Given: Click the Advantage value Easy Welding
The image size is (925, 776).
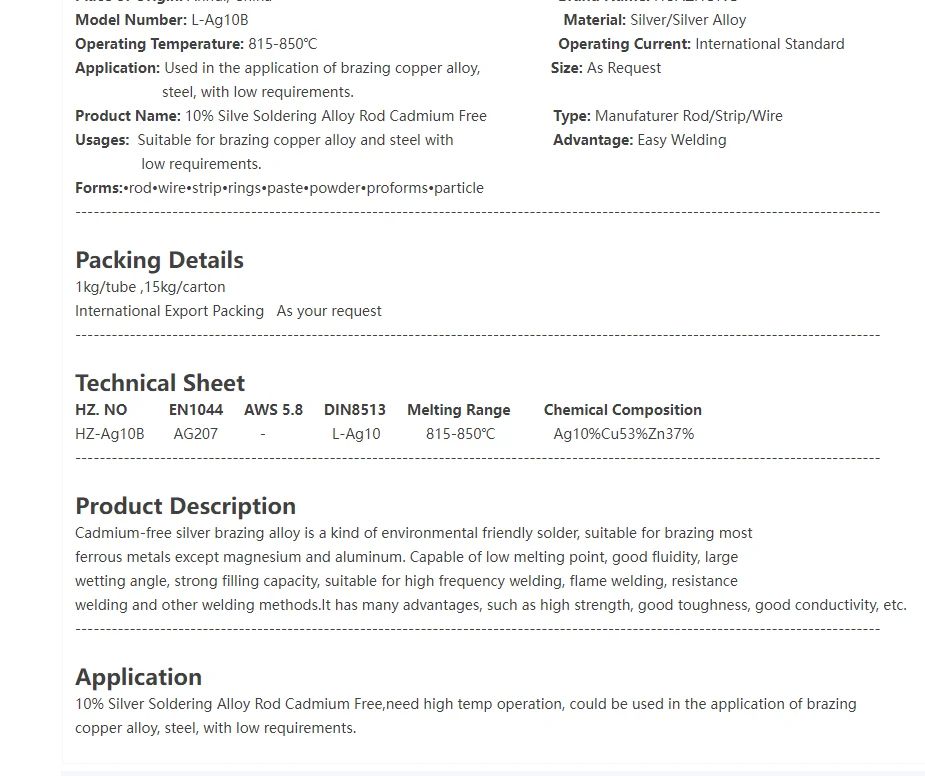Looking at the screenshot, I should click(681, 140).
